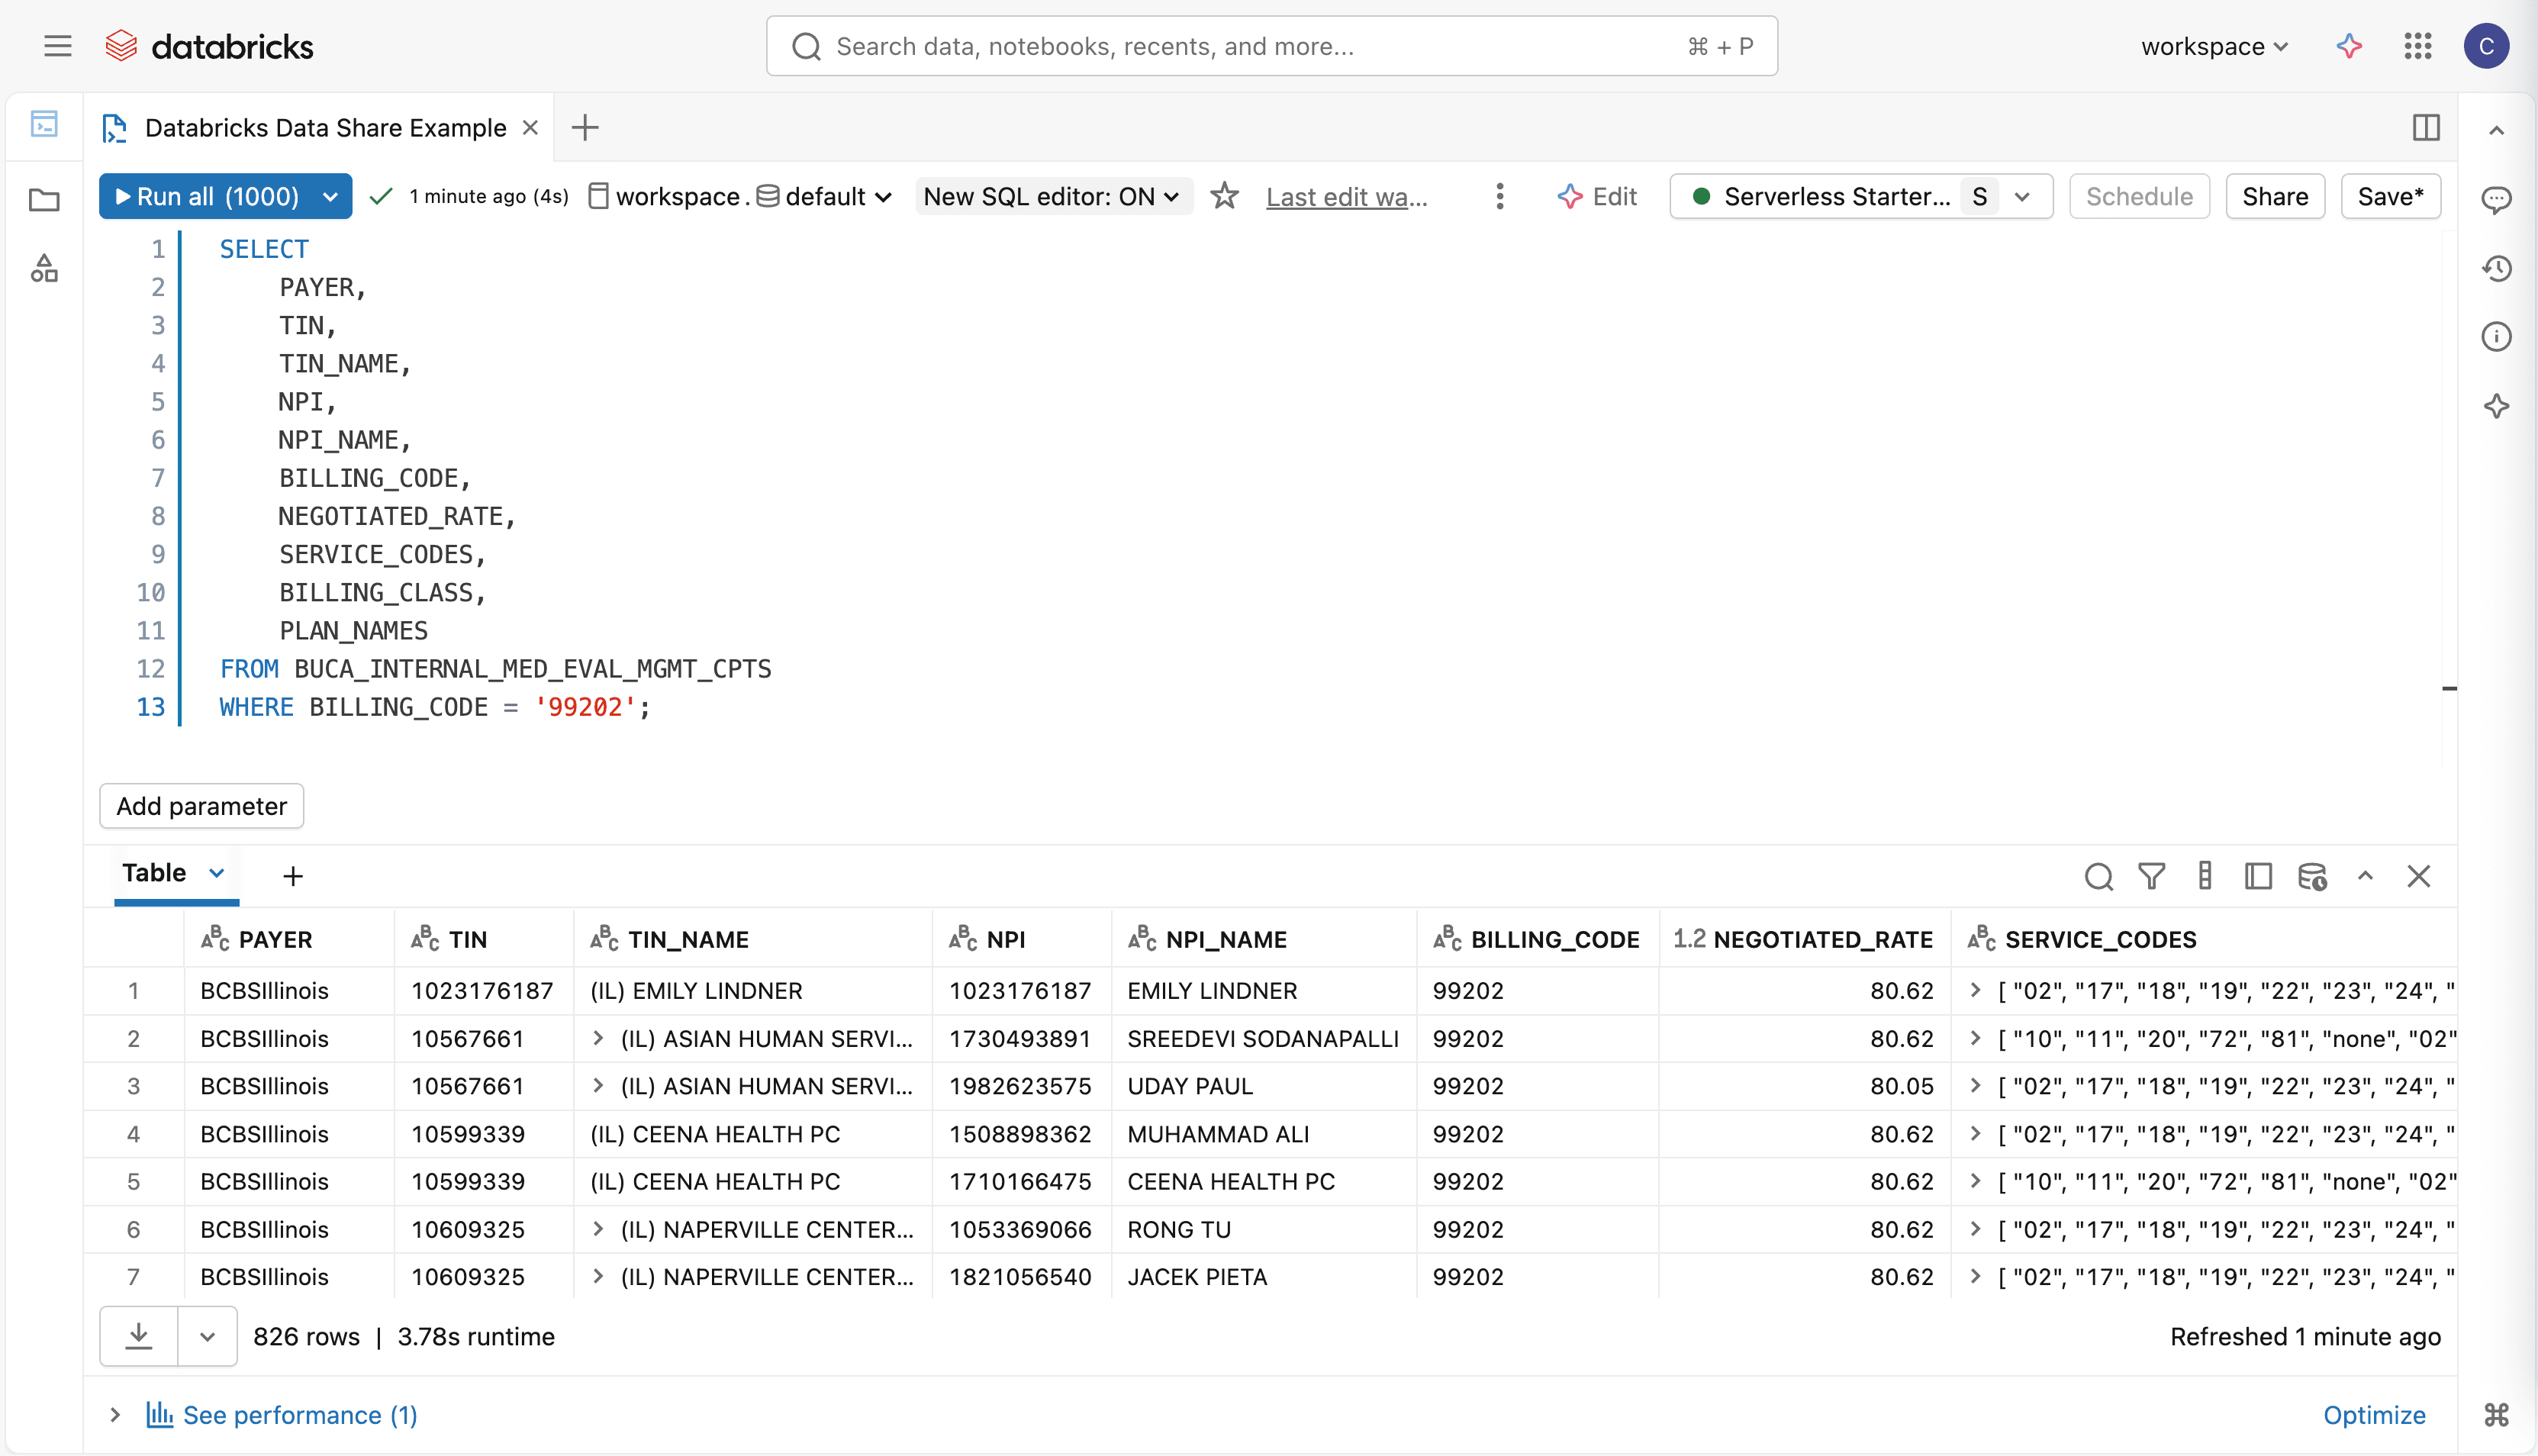
Task: Toggle the New SQL editor setting
Action: click(x=1052, y=196)
